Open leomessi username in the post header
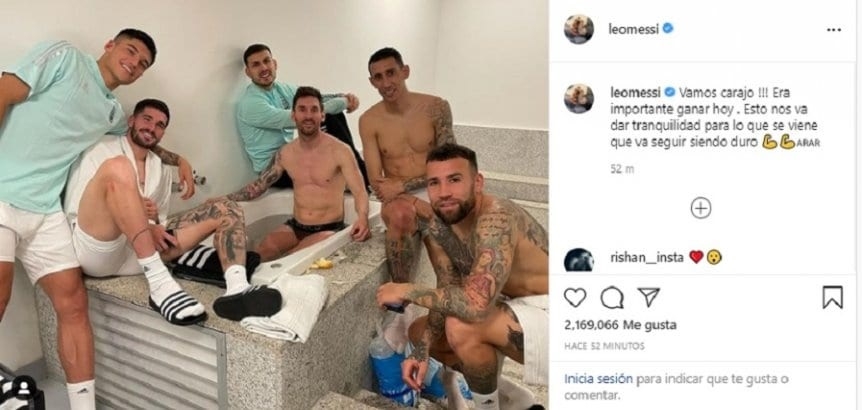Viewport: 862px width, 410px height. click(633, 30)
